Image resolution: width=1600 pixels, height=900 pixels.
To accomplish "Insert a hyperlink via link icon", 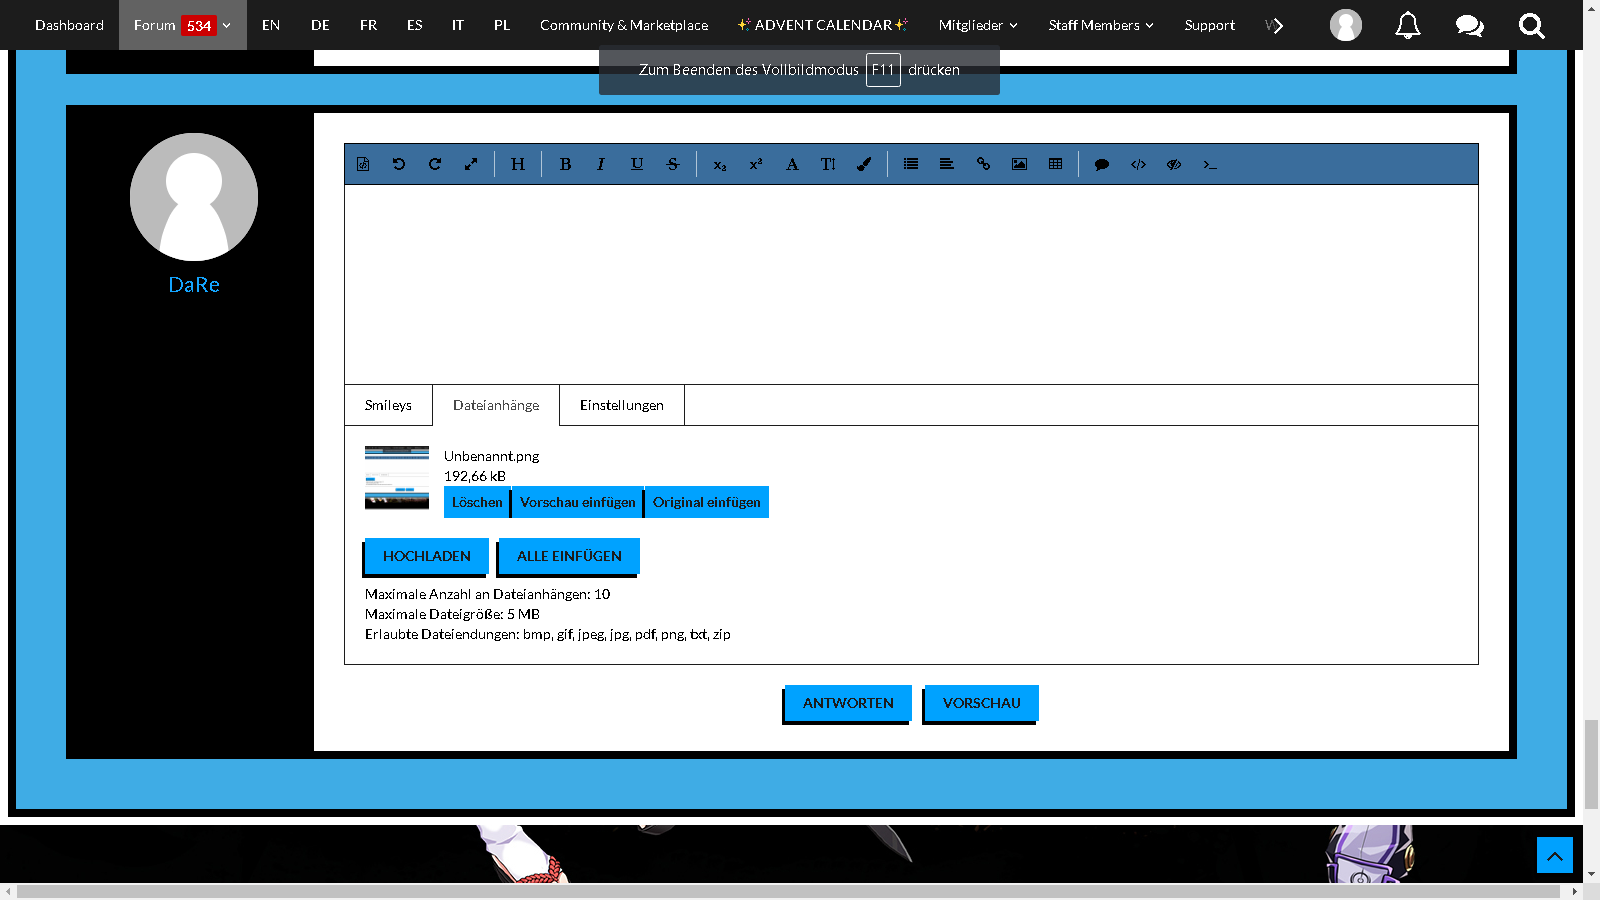I will click(983, 164).
